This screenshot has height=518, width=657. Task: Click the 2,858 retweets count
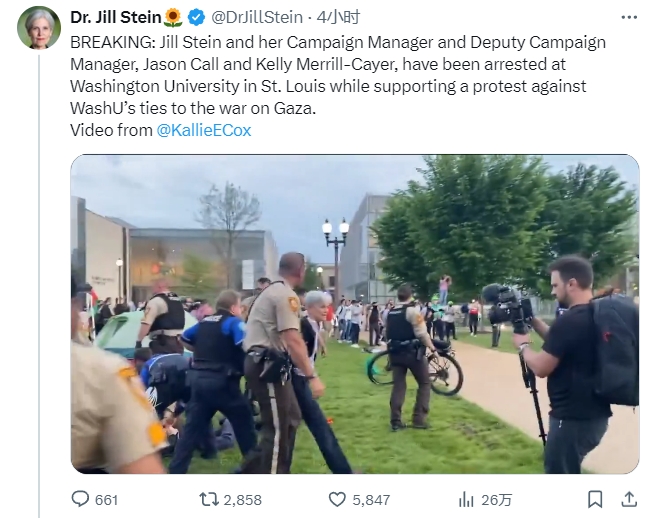[x=243, y=500]
